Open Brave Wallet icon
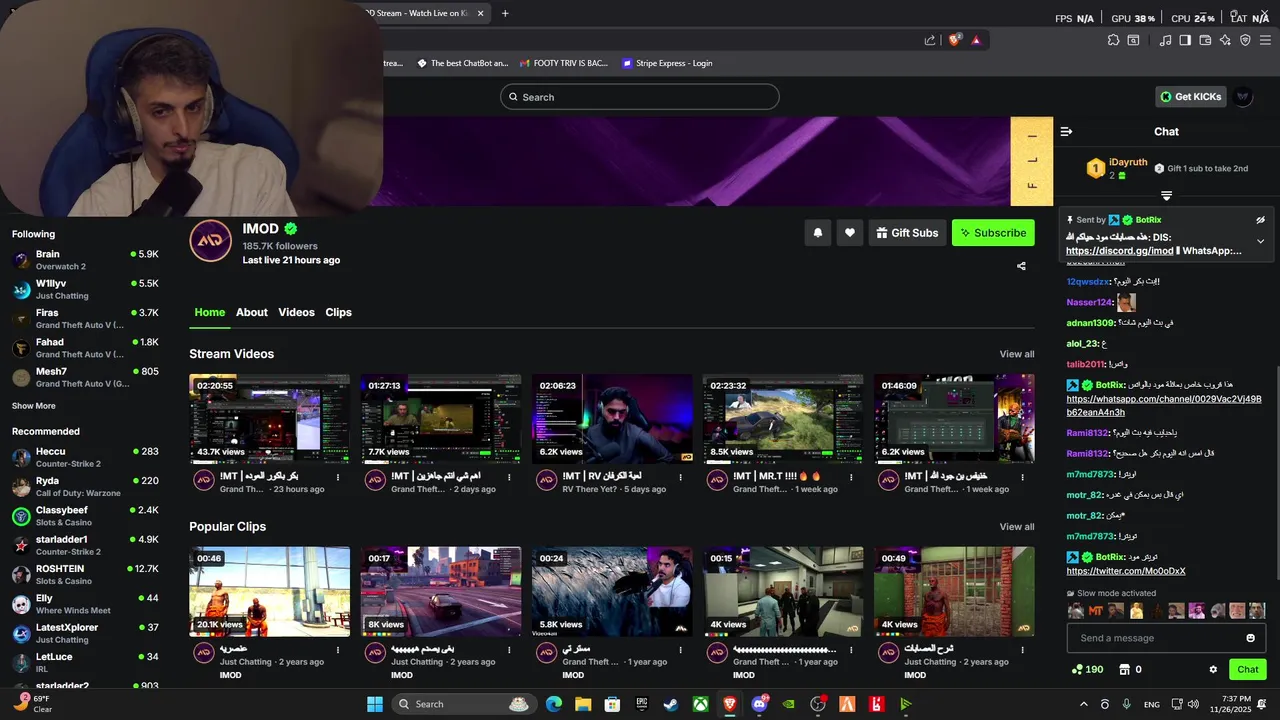This screenshot has width=1280, height=720. coord(1205,40)
